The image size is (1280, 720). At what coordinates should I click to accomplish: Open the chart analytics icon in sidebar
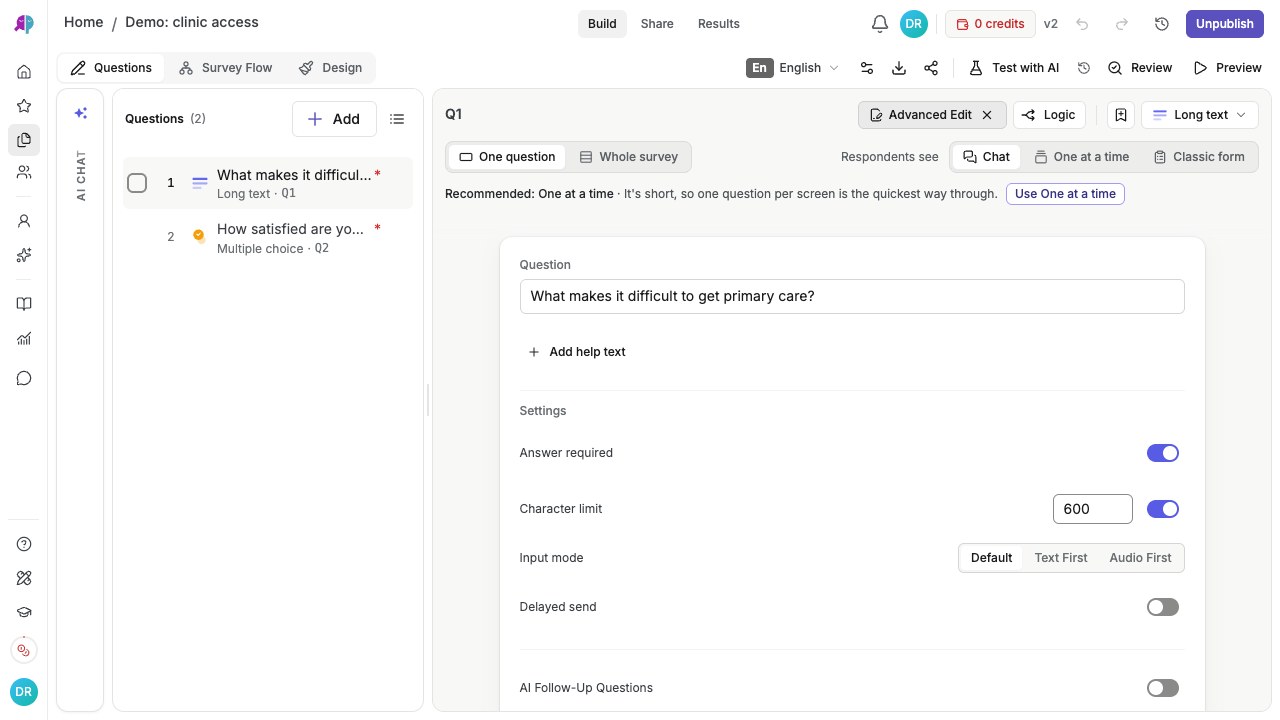24,339
